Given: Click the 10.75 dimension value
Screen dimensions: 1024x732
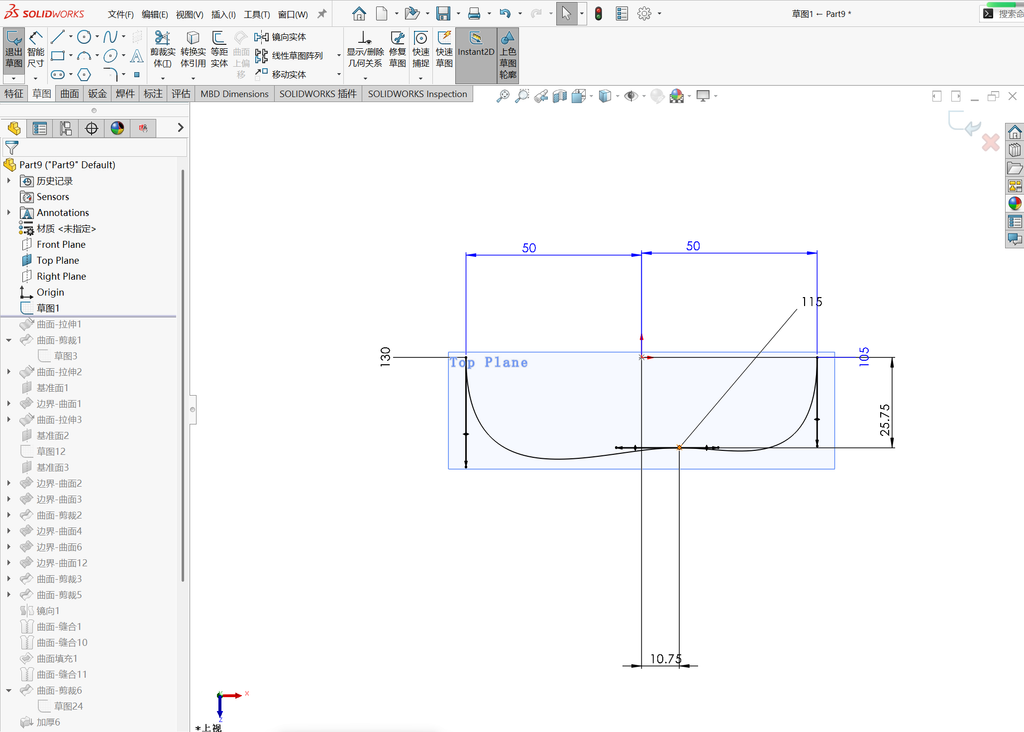Looking at the screenshot, I should coord(665,659).
